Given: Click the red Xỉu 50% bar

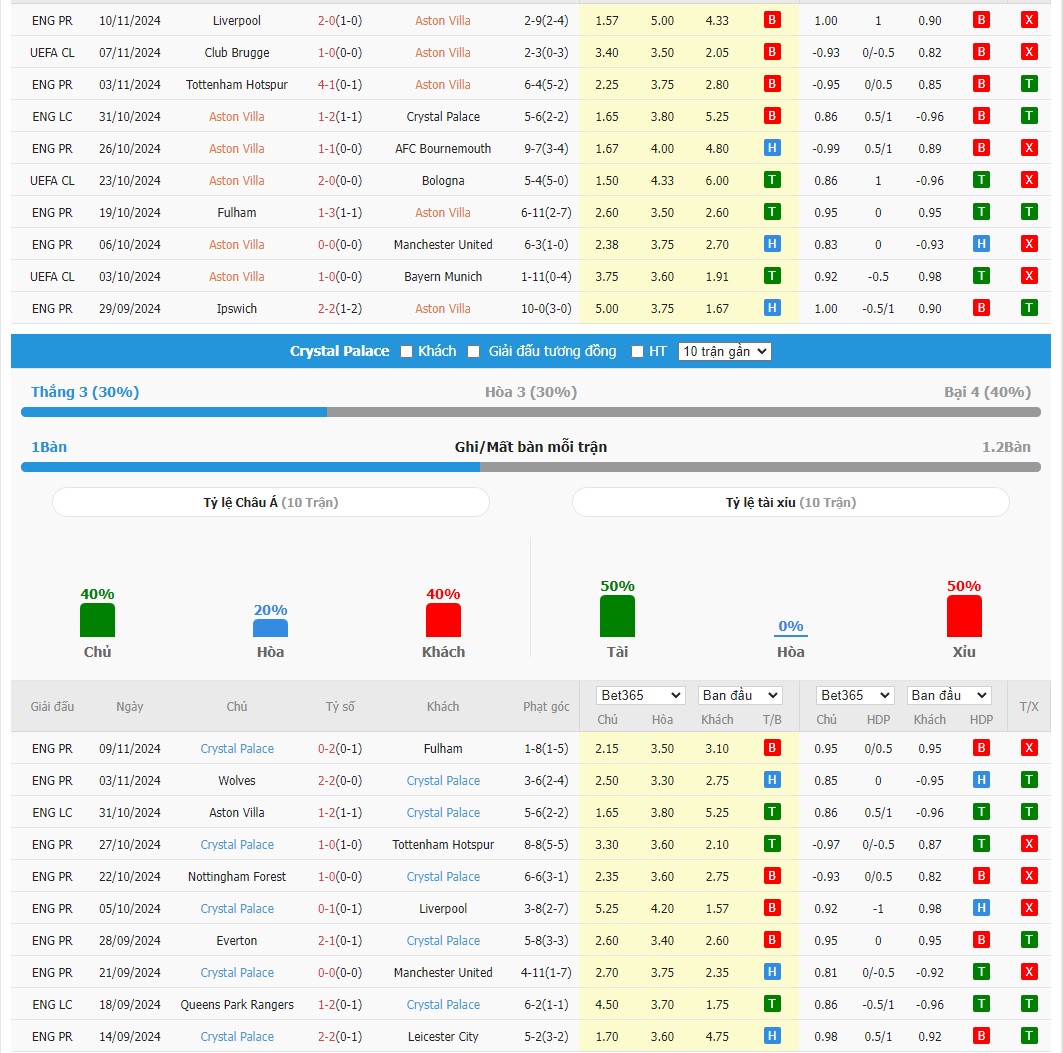Looking at the screenshot, I should click(x=964, y=616).
